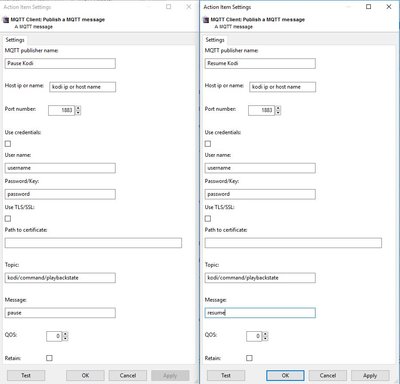
Task: Tick Use TLS/SSL checkbox in Resume Kodi window
Action: [208, 218]
